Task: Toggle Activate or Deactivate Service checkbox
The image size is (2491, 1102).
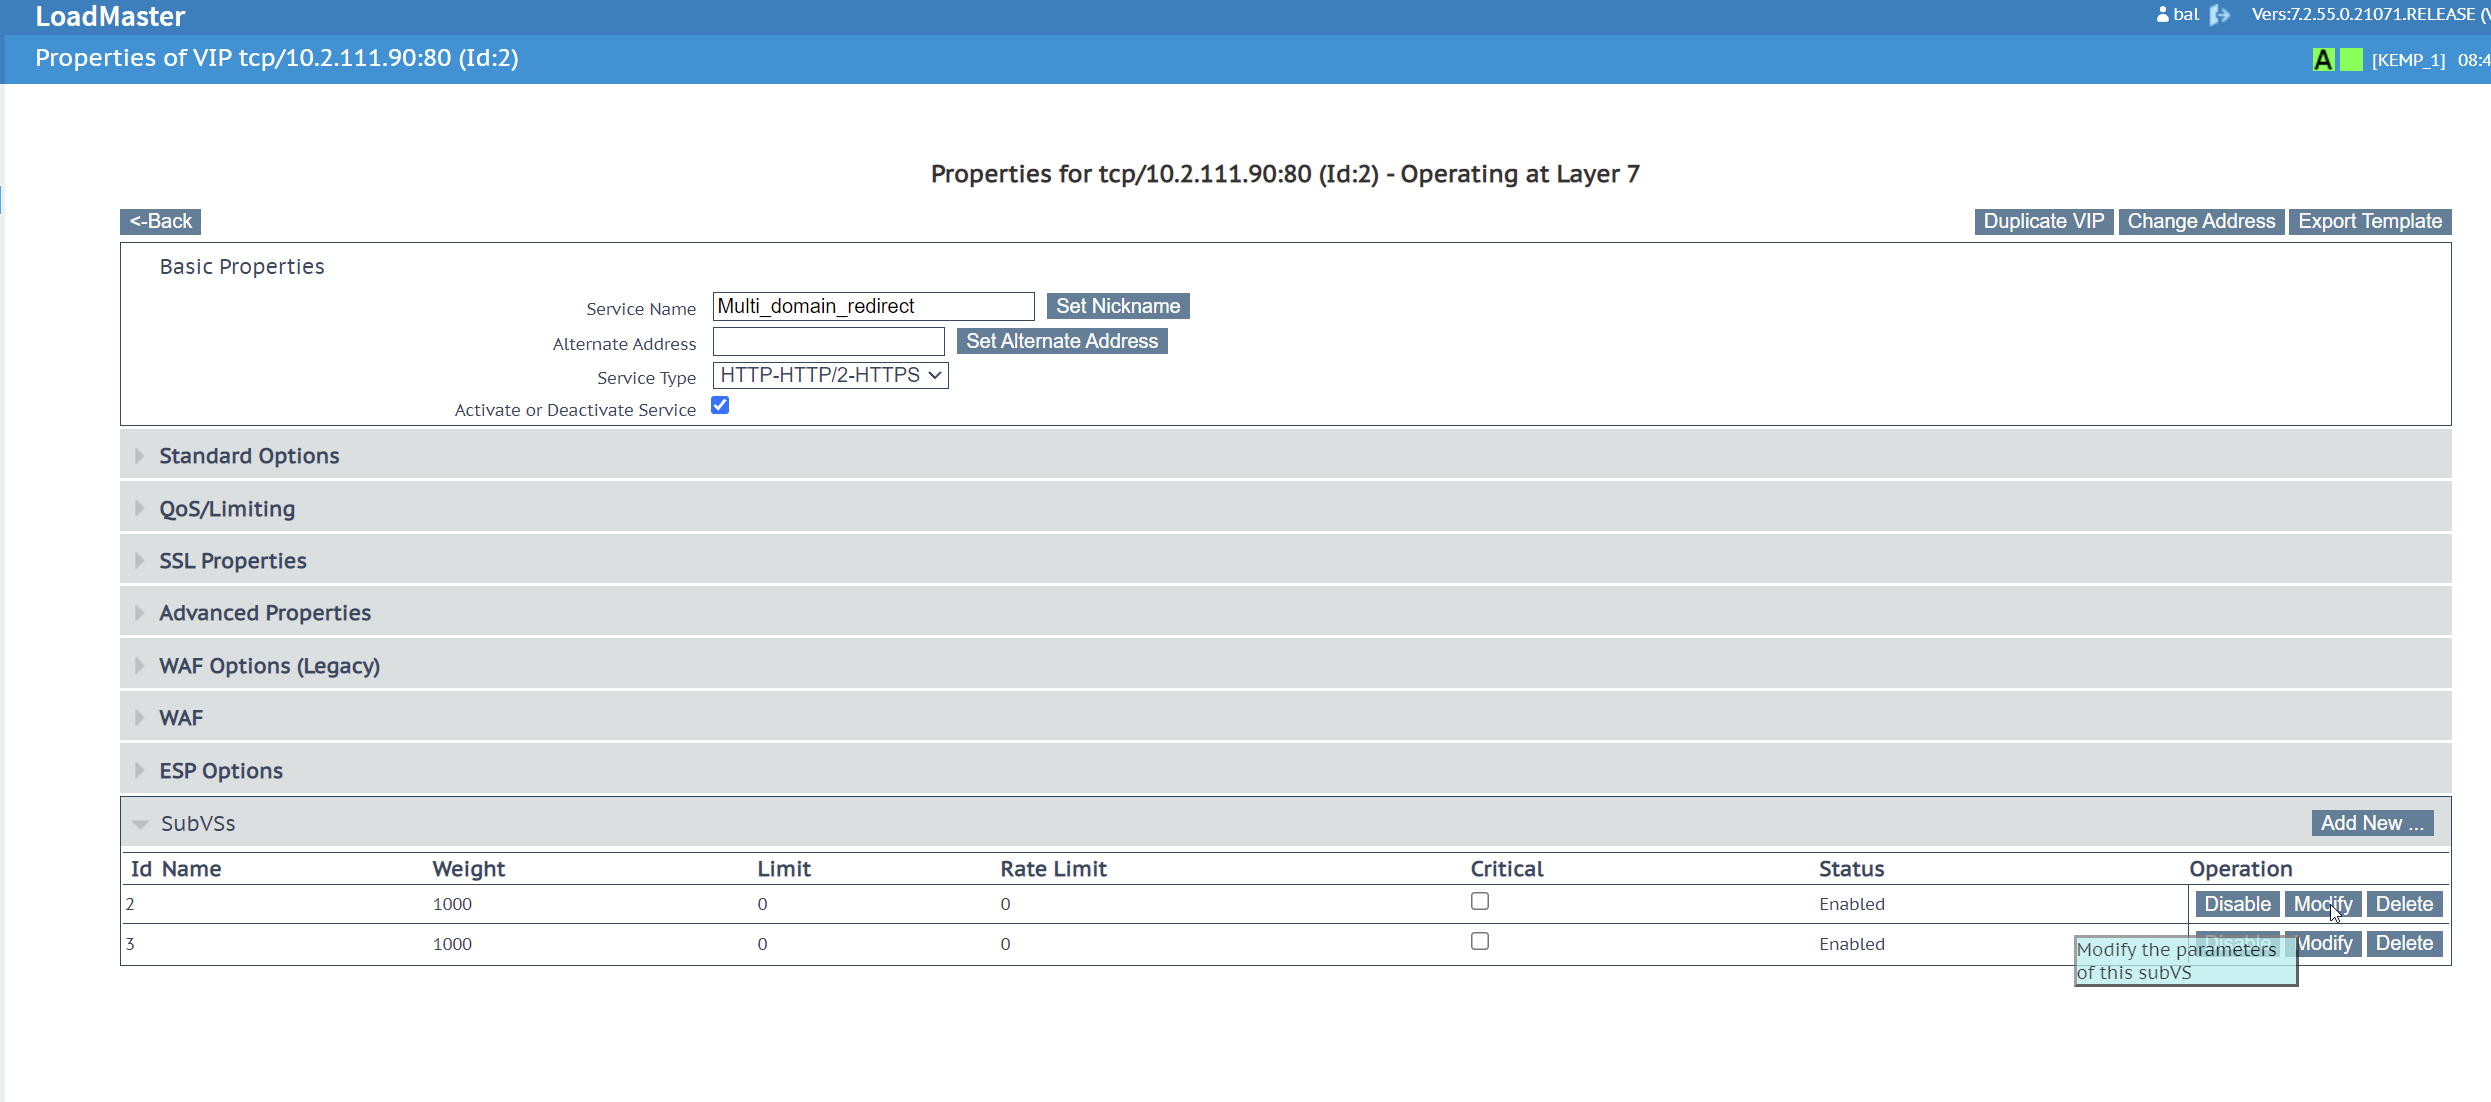Action: pos(720,405)
